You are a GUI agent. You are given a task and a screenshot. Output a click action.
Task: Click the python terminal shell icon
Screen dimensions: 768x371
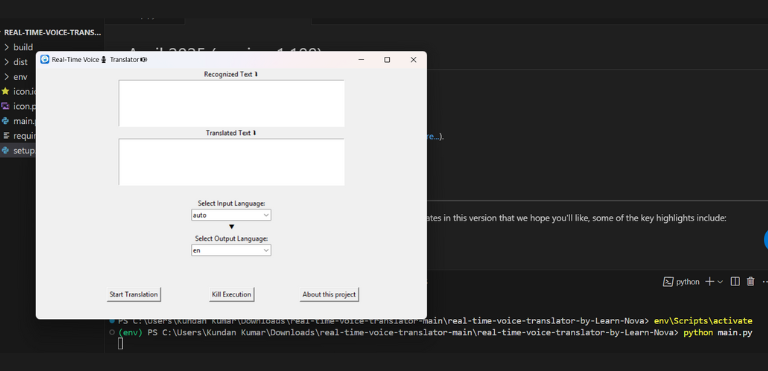pyautogui.click(x=668, y=282)
